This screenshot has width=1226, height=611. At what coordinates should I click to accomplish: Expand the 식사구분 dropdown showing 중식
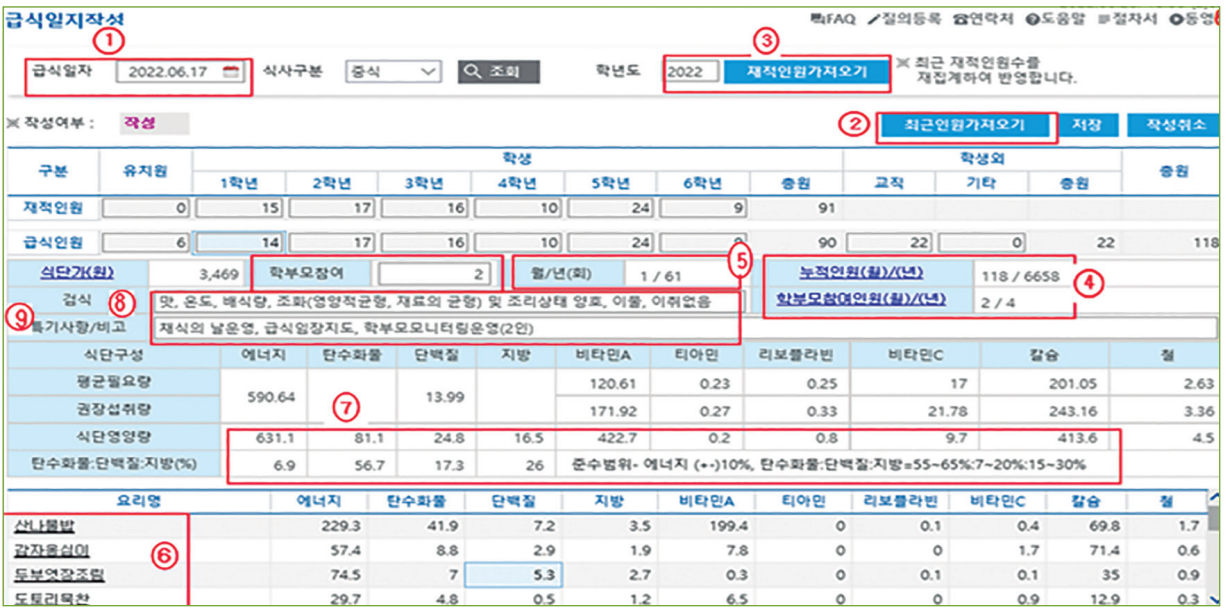pos(393,72)
